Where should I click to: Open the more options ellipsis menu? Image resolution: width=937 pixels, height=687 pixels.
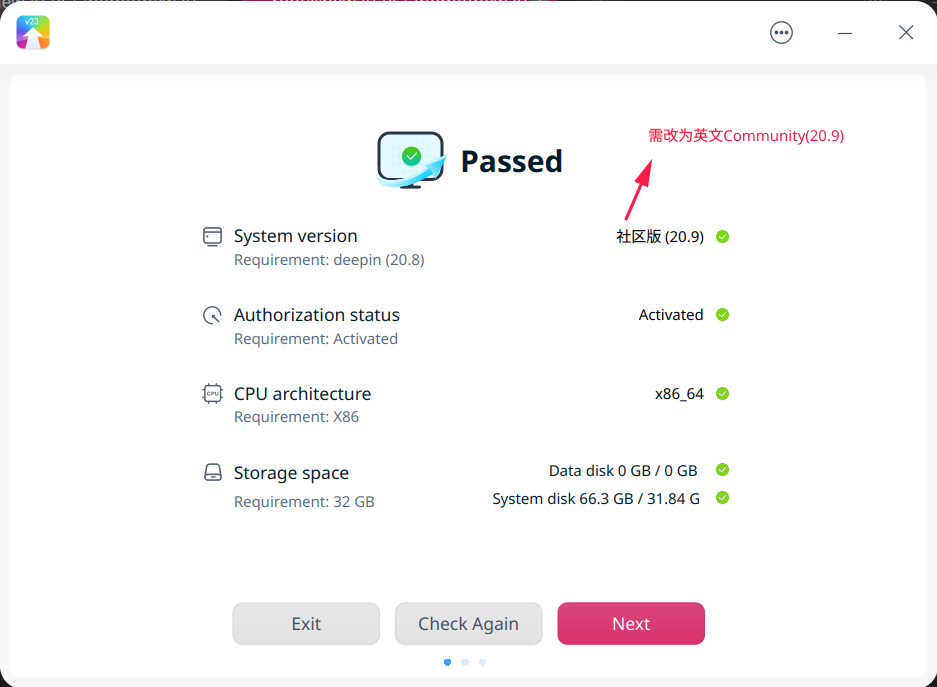point(781,32)
